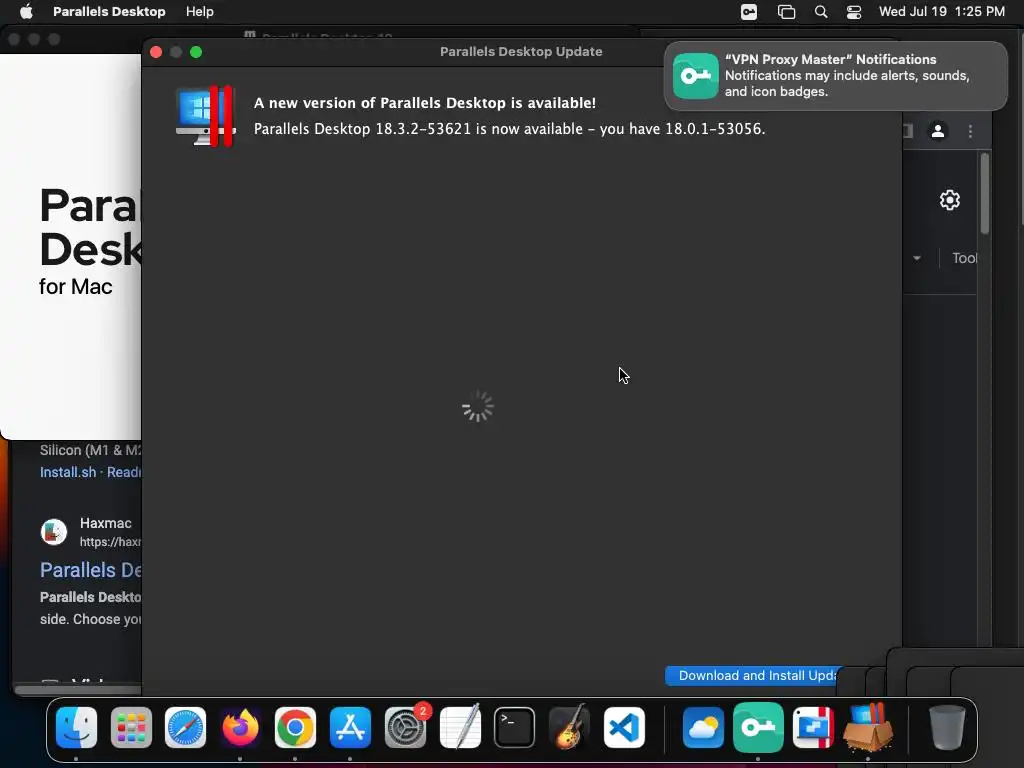Open the Parallels Desktop menu
1024x768 pixels.
point(109,12)
